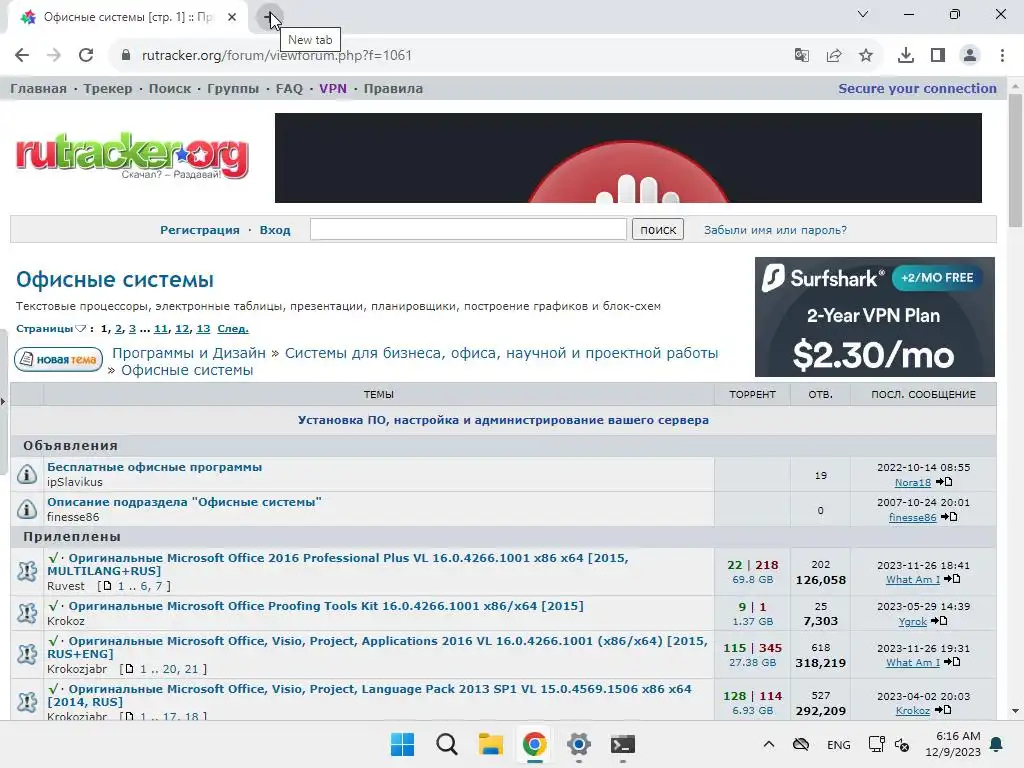Expand the left sidebar handle
The width and height of the screenshot is (1024, 768).
(x=3, y=401)
